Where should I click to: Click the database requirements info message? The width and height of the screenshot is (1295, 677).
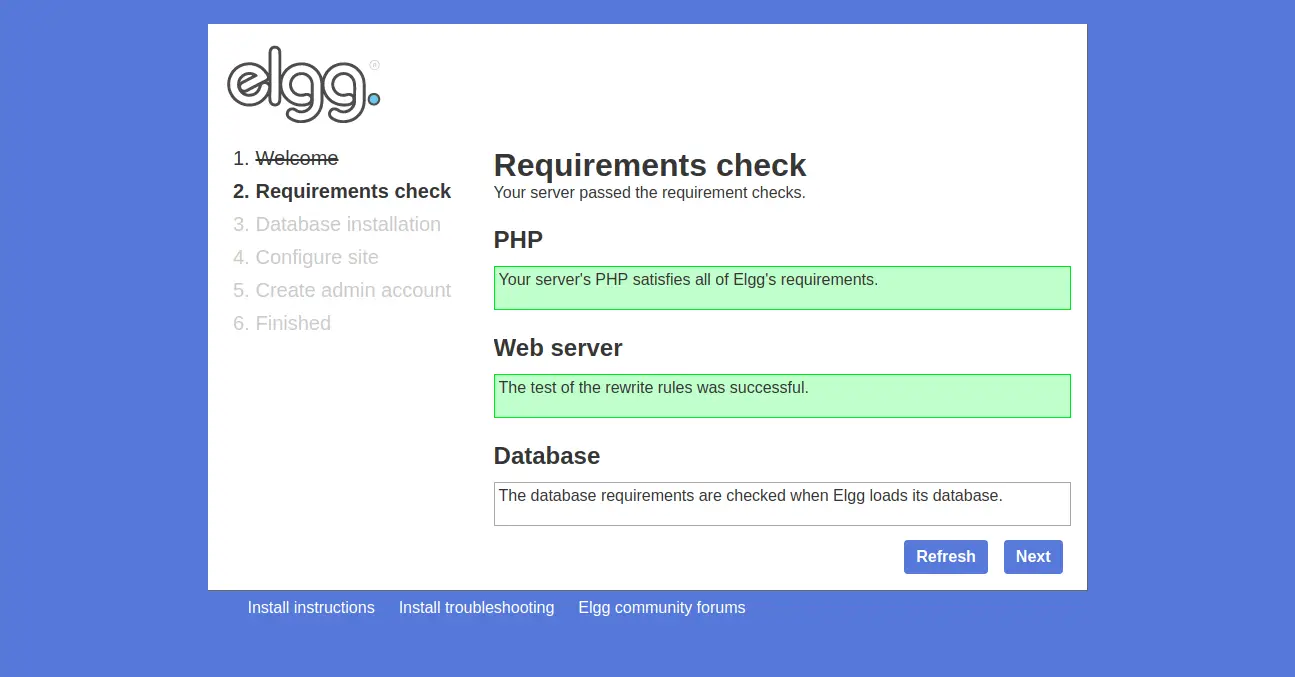[x=782, y=504]
